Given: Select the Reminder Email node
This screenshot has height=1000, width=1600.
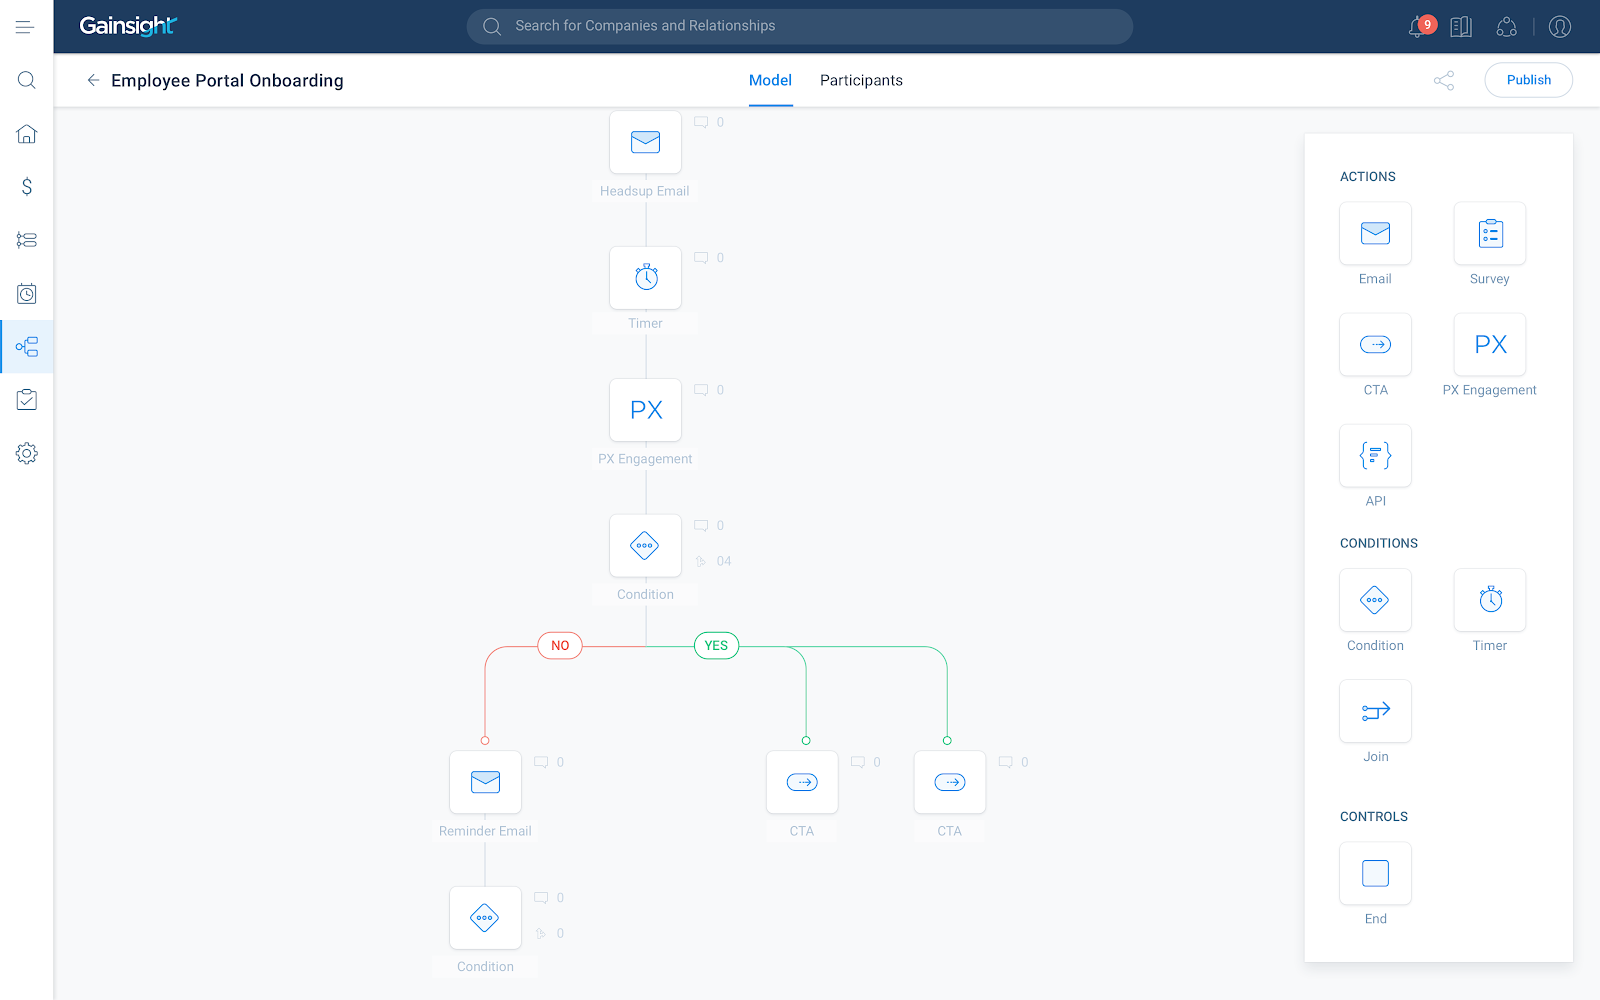Looking at the screenshot, I should [485, 782].
